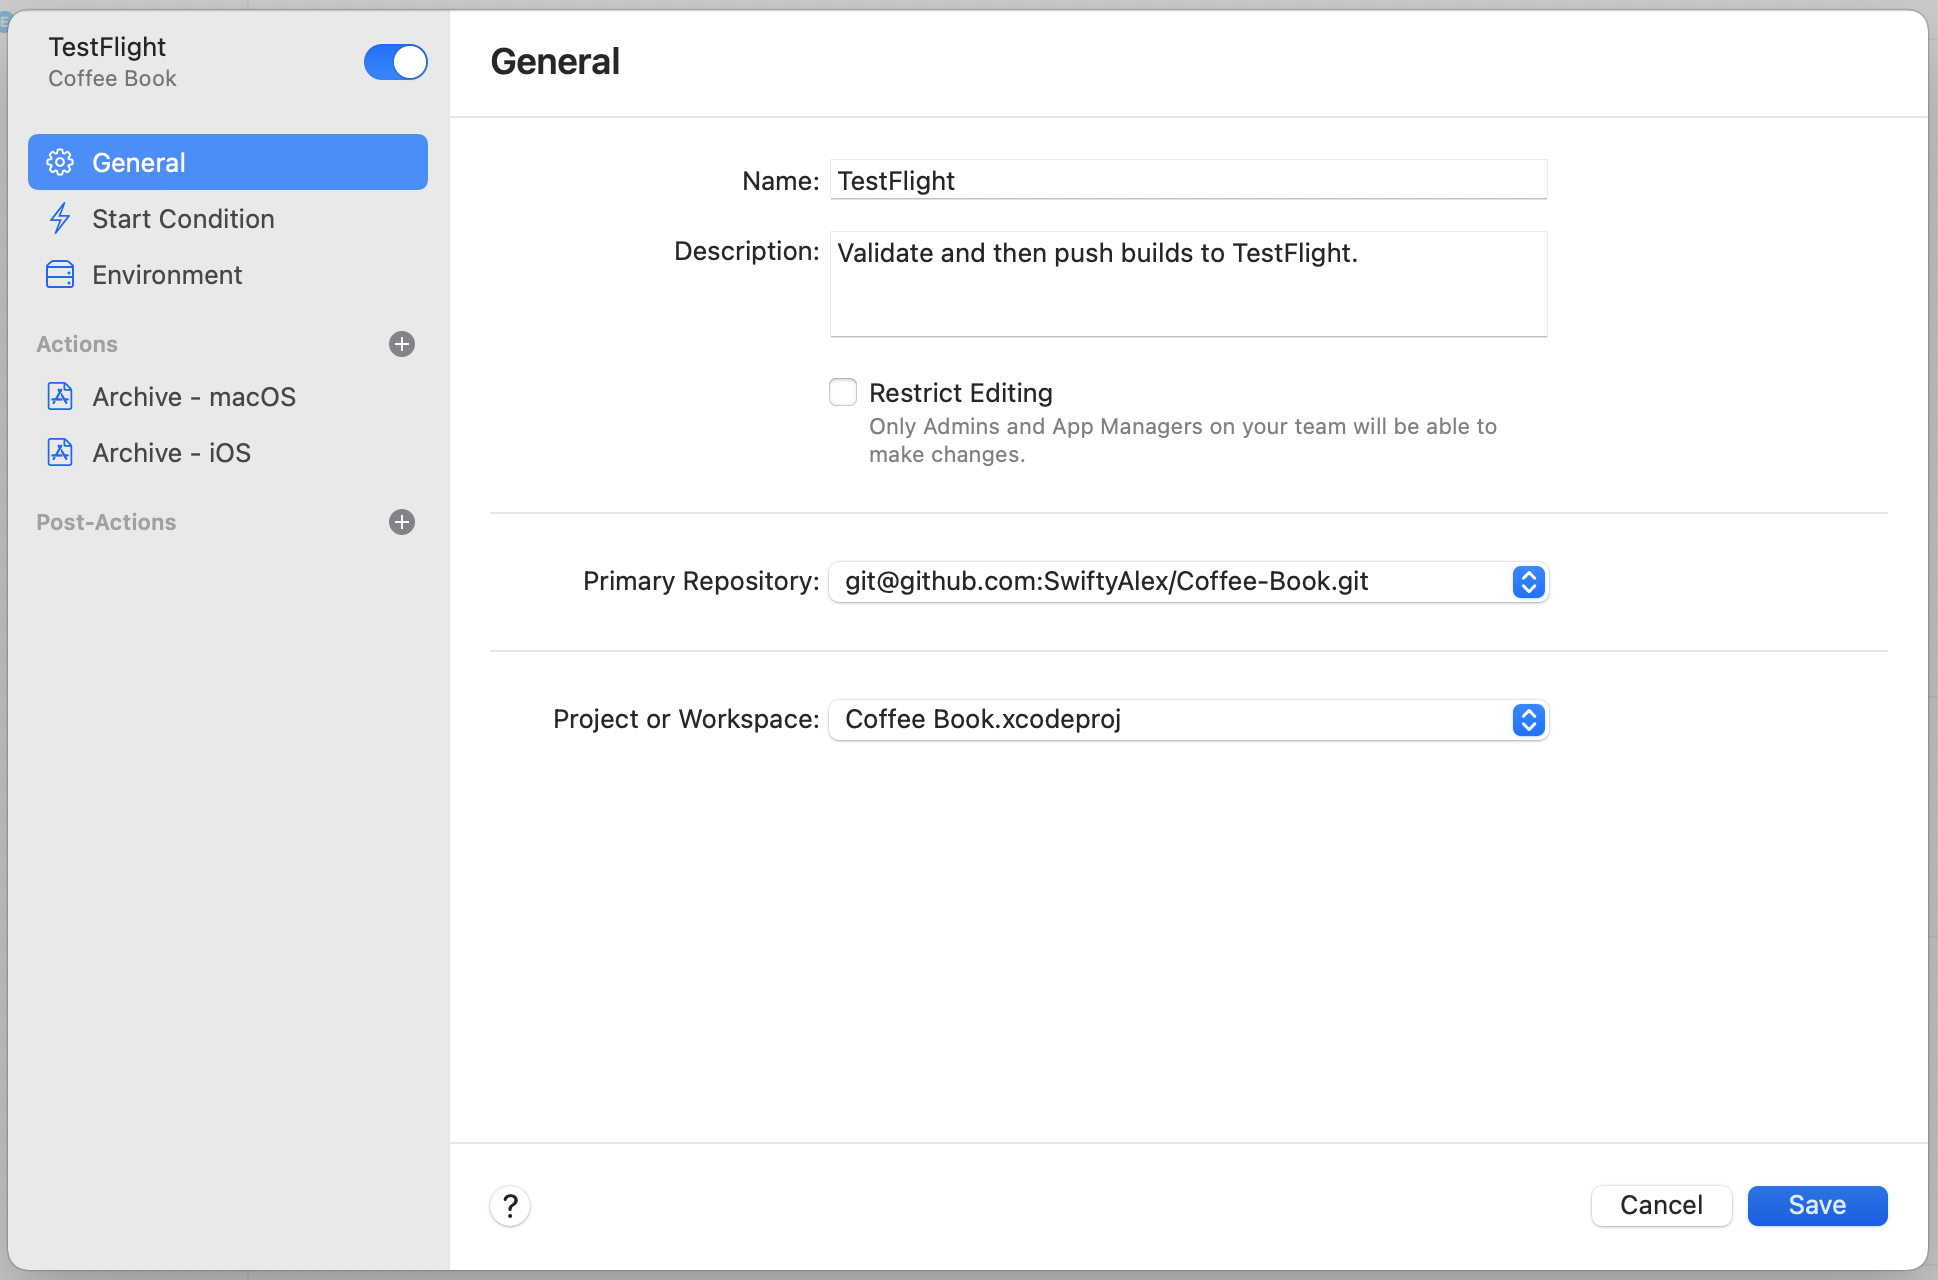Click the Restrict Editing label text
Screen dimensions: 1938x1280
click(960, 392)
